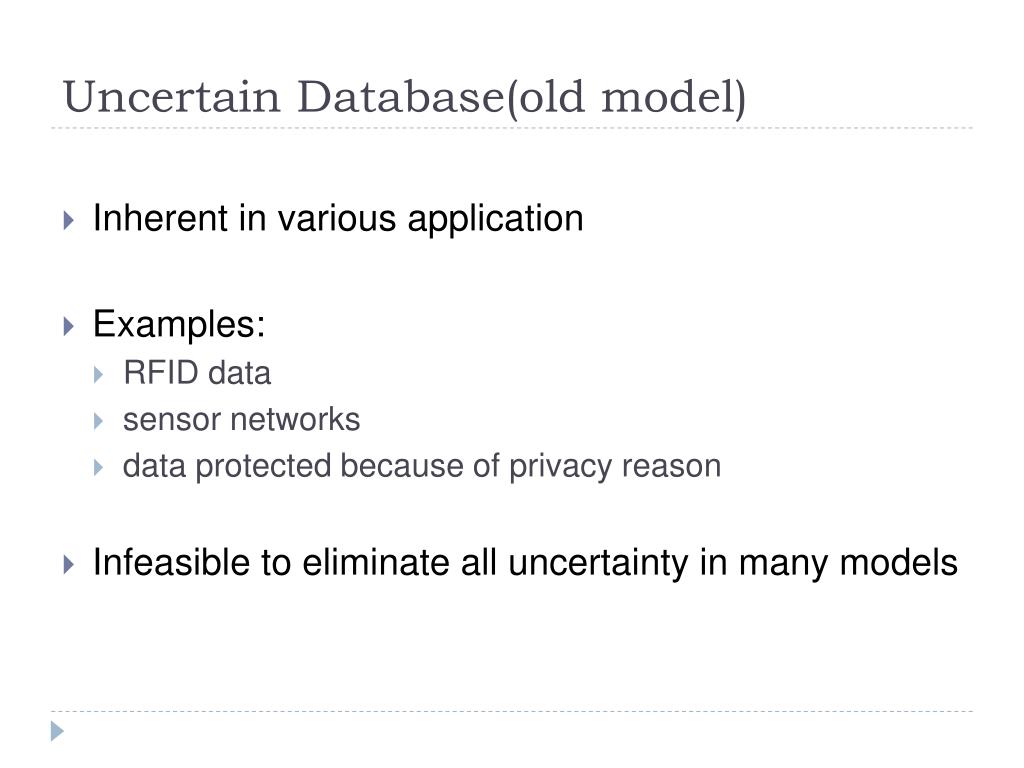This screenshot has width=1024, height=768.
Task: Click the 'Infeasible to eliminate all uncertainty' line
Action: click(x=525, y=564)
